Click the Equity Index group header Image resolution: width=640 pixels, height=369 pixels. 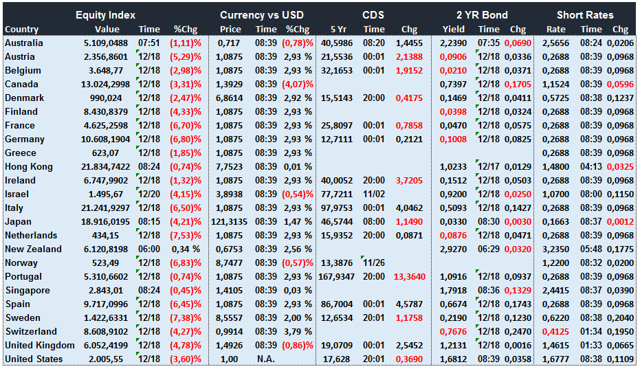tap(105, 15)
